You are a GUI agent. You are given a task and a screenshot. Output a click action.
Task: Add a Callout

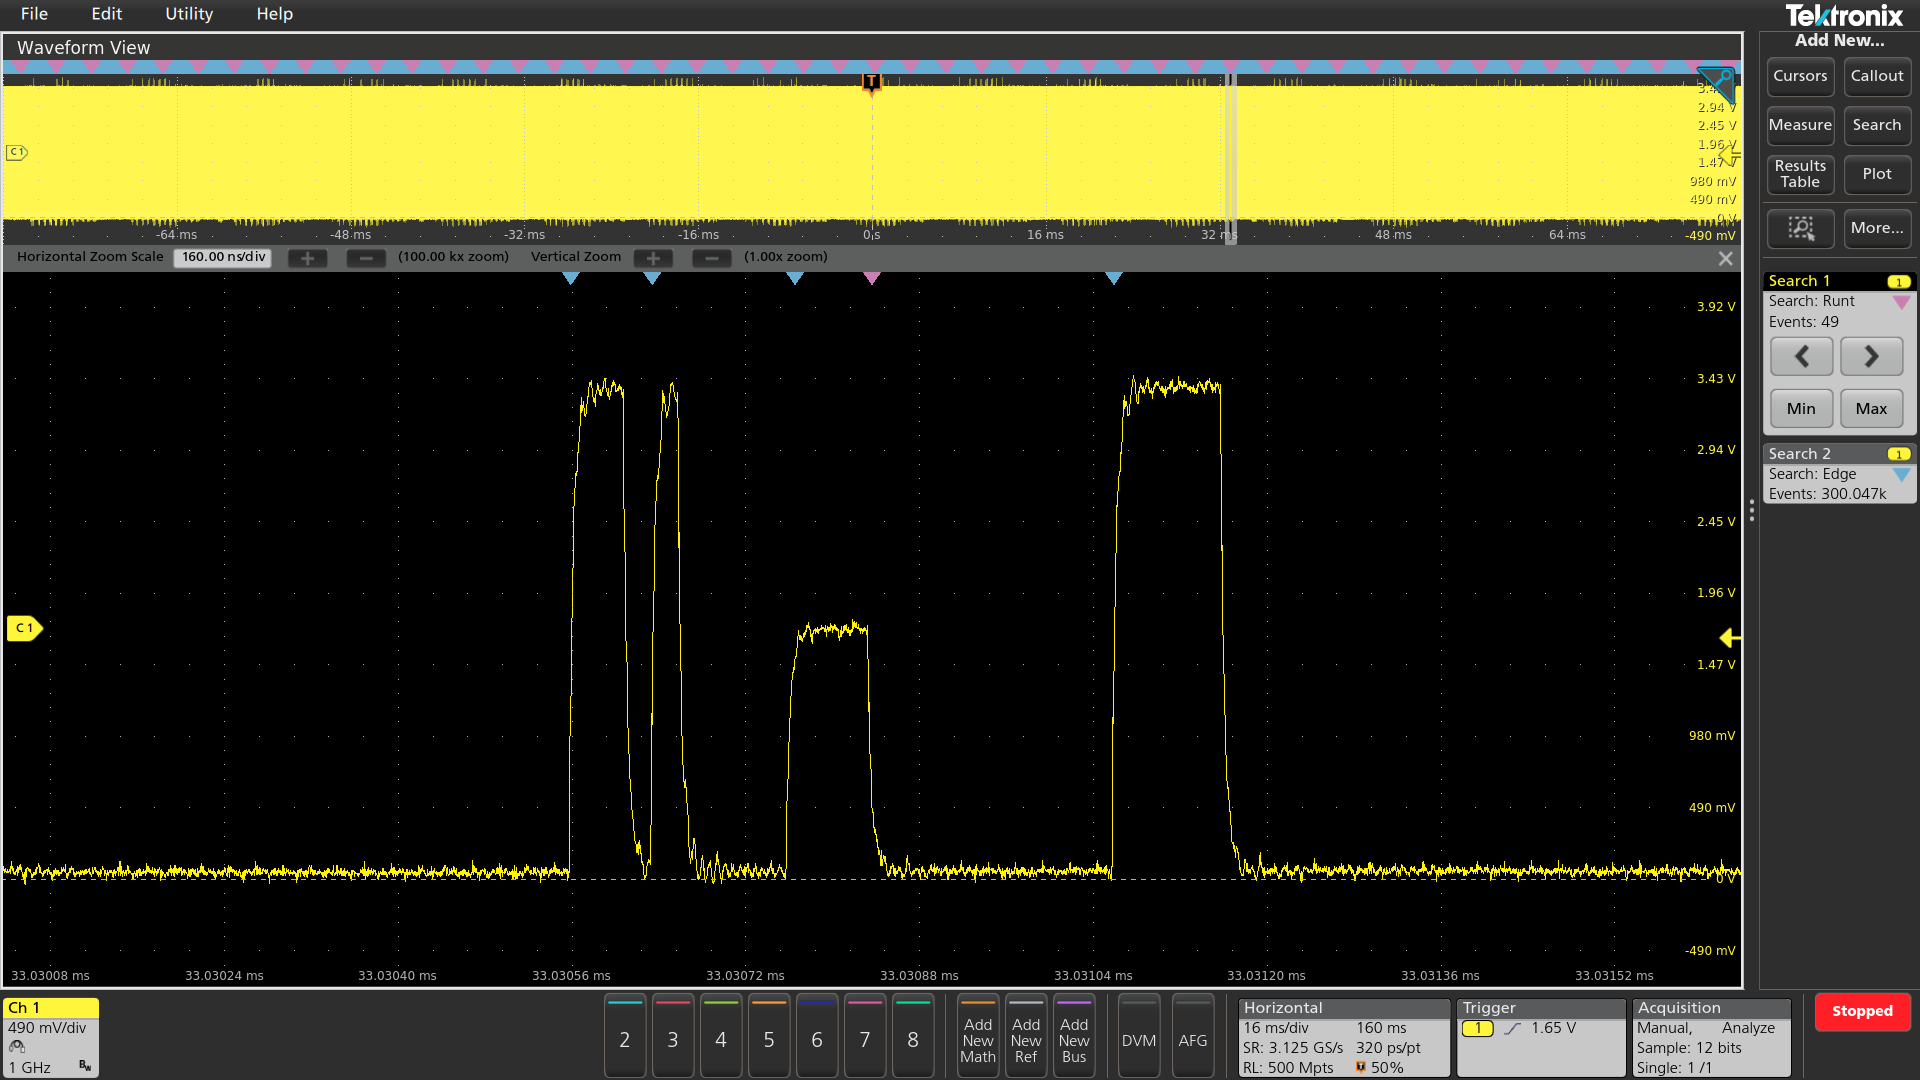coord(1877,76)
